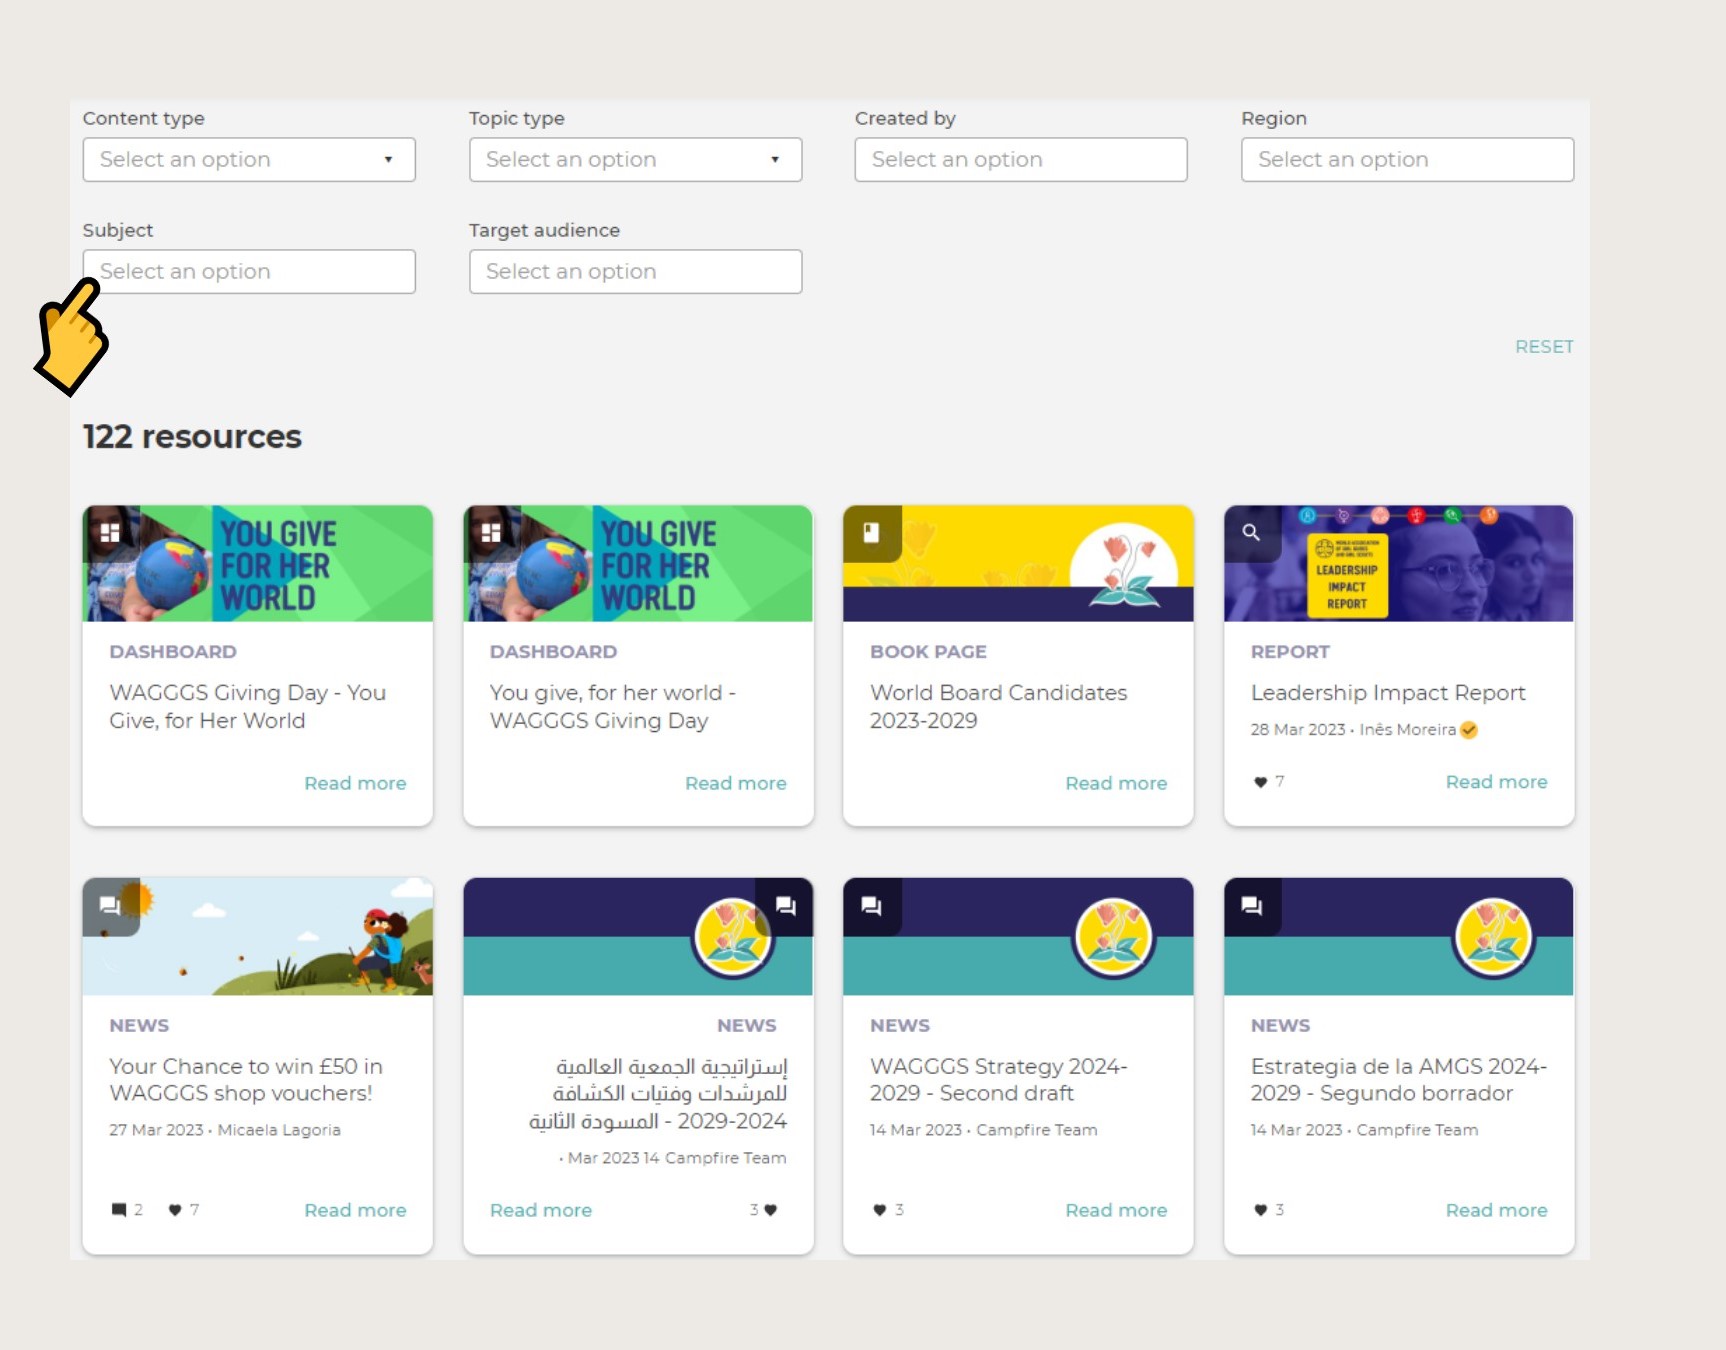Screen dimensions: 1726x1350
Task: Open the Topic type dropdown
Action: coord(635,160)
